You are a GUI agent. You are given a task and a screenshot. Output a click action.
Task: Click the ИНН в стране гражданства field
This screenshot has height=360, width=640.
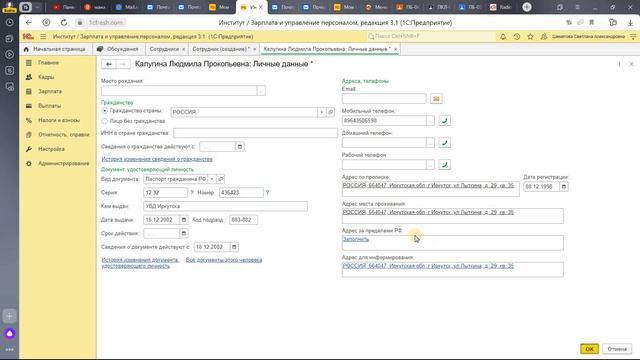point(256,133)
